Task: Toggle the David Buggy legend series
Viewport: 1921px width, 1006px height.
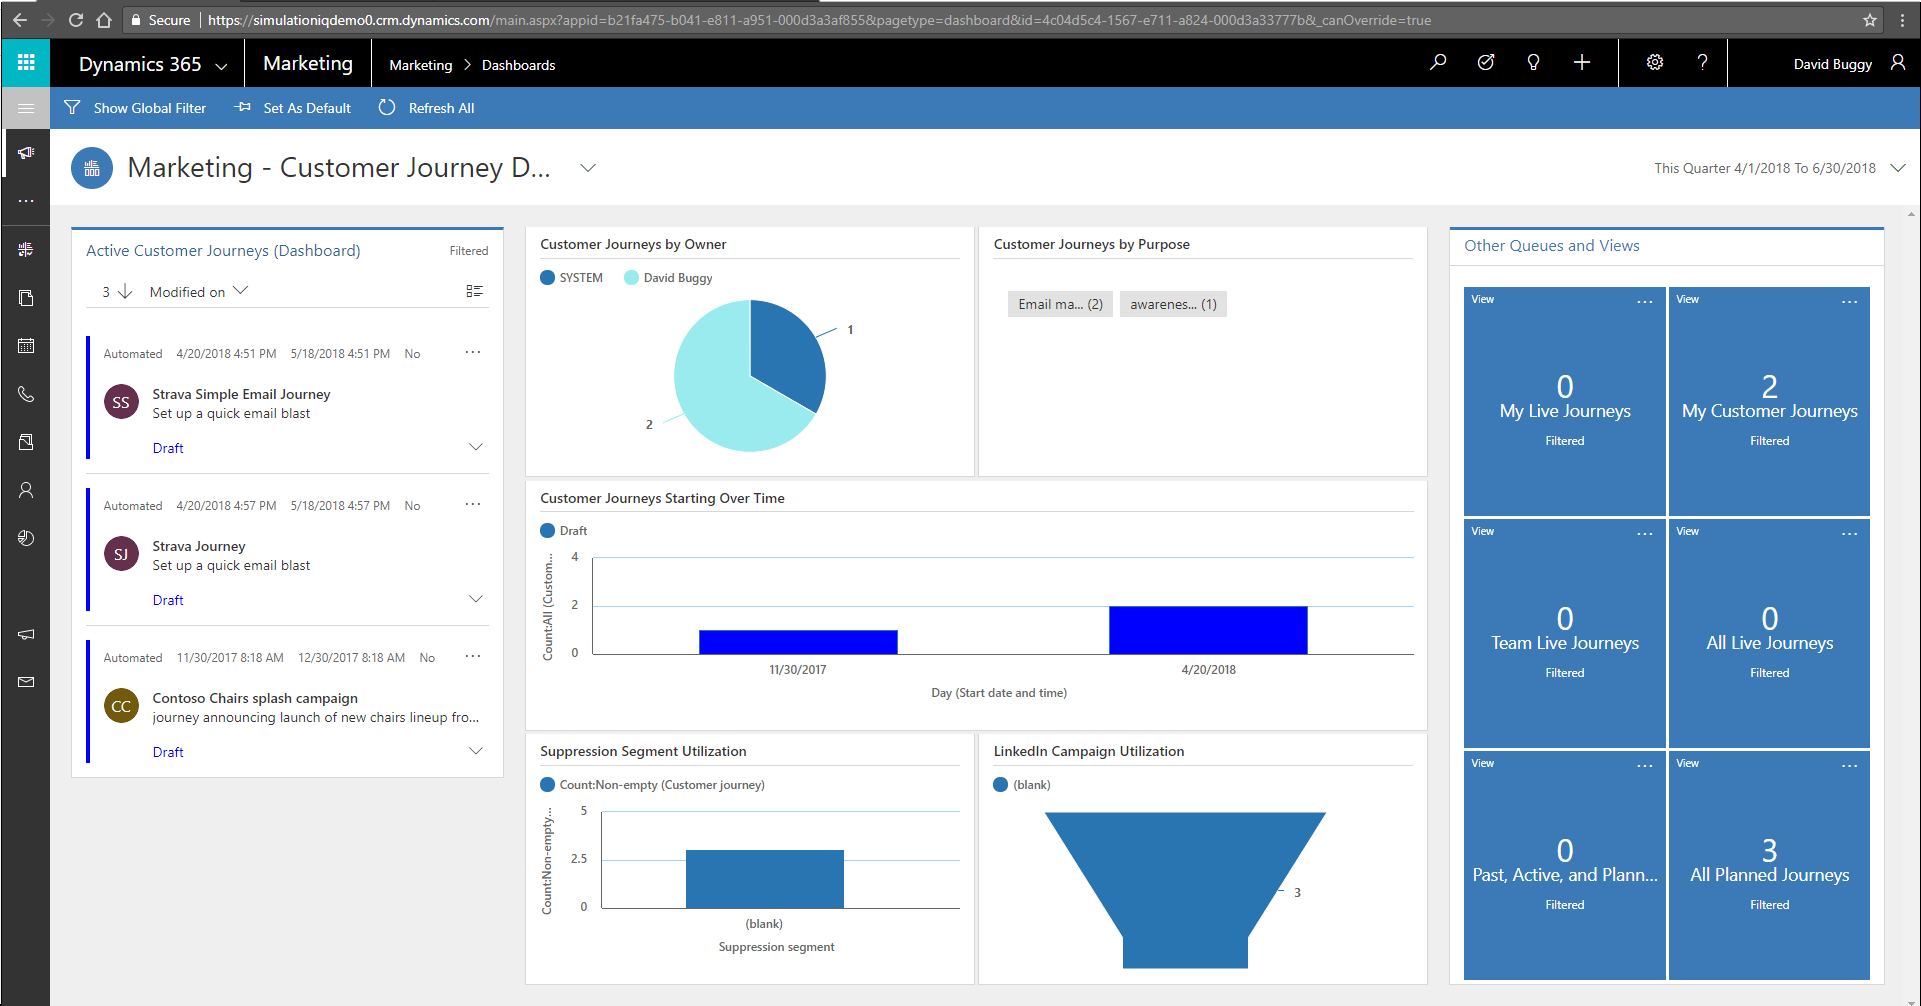Action: coord(668,278)
